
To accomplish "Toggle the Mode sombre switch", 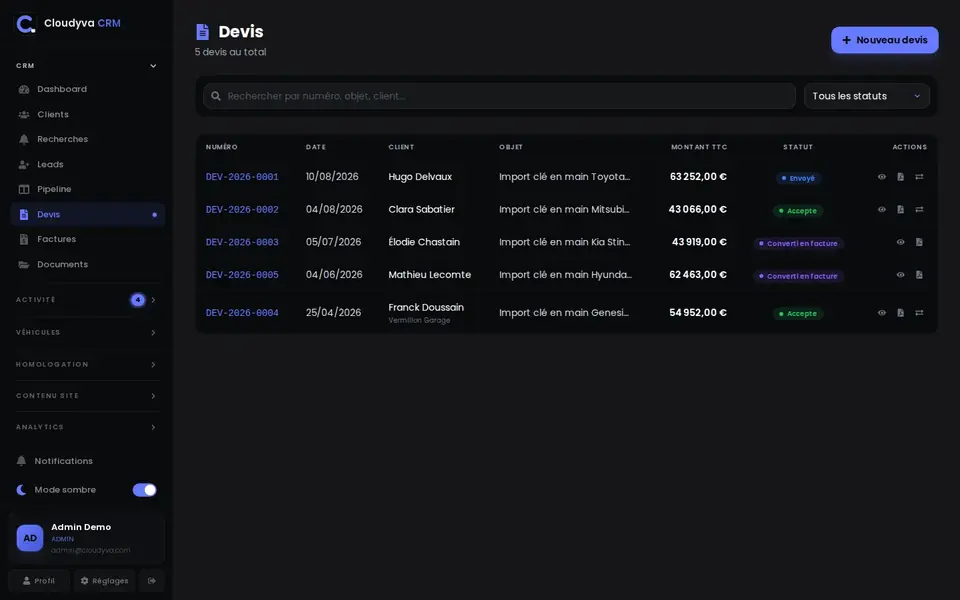I will (144, 490).
